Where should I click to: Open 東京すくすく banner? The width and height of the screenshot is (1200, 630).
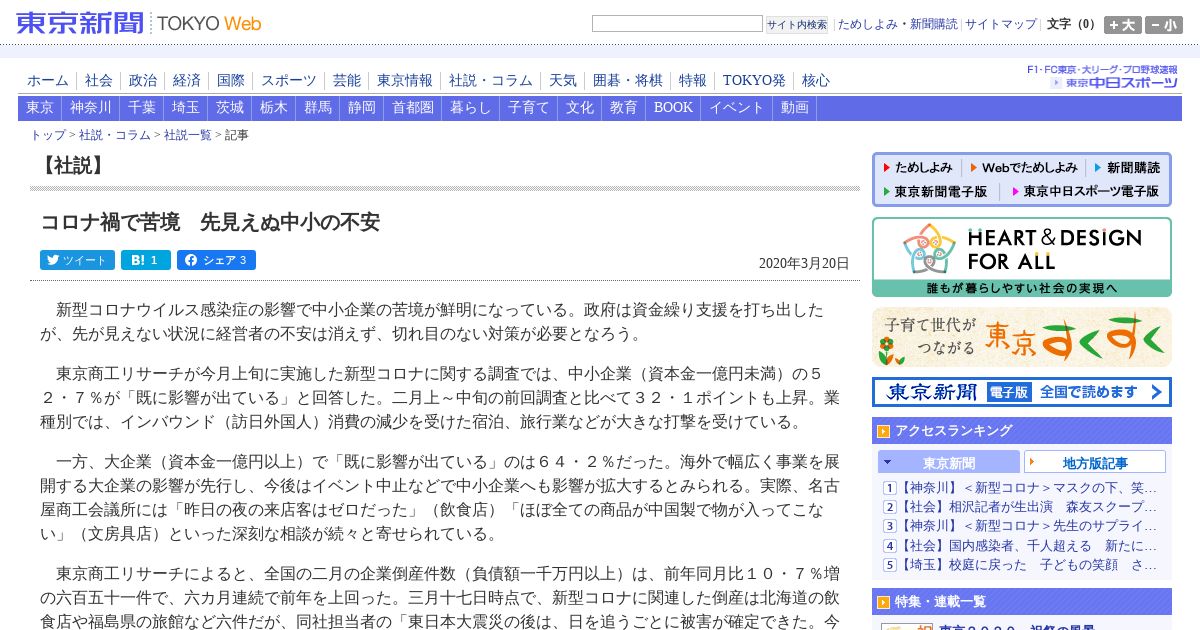[x=1022, y=337]
